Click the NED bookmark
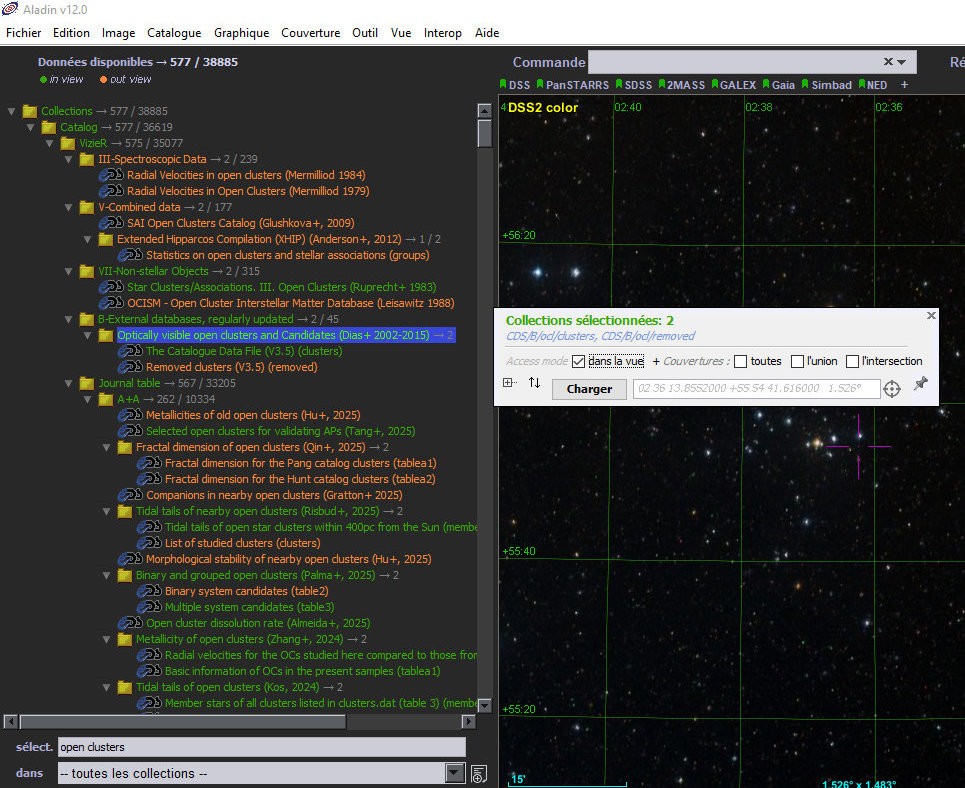Screen dimensions: 965x788 point(873,85)
